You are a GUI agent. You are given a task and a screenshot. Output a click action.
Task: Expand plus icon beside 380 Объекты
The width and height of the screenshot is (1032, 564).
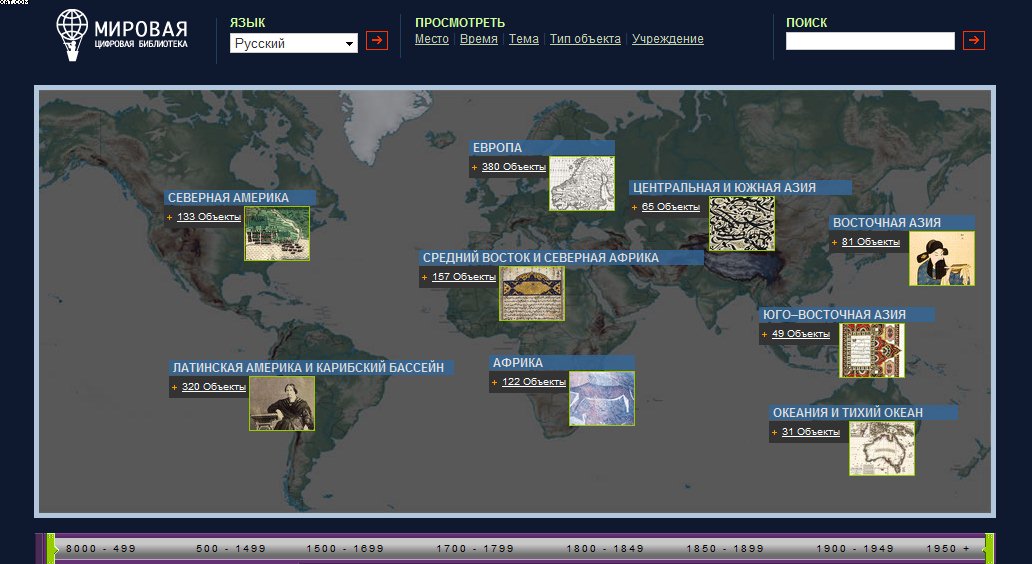pos(474,168)
